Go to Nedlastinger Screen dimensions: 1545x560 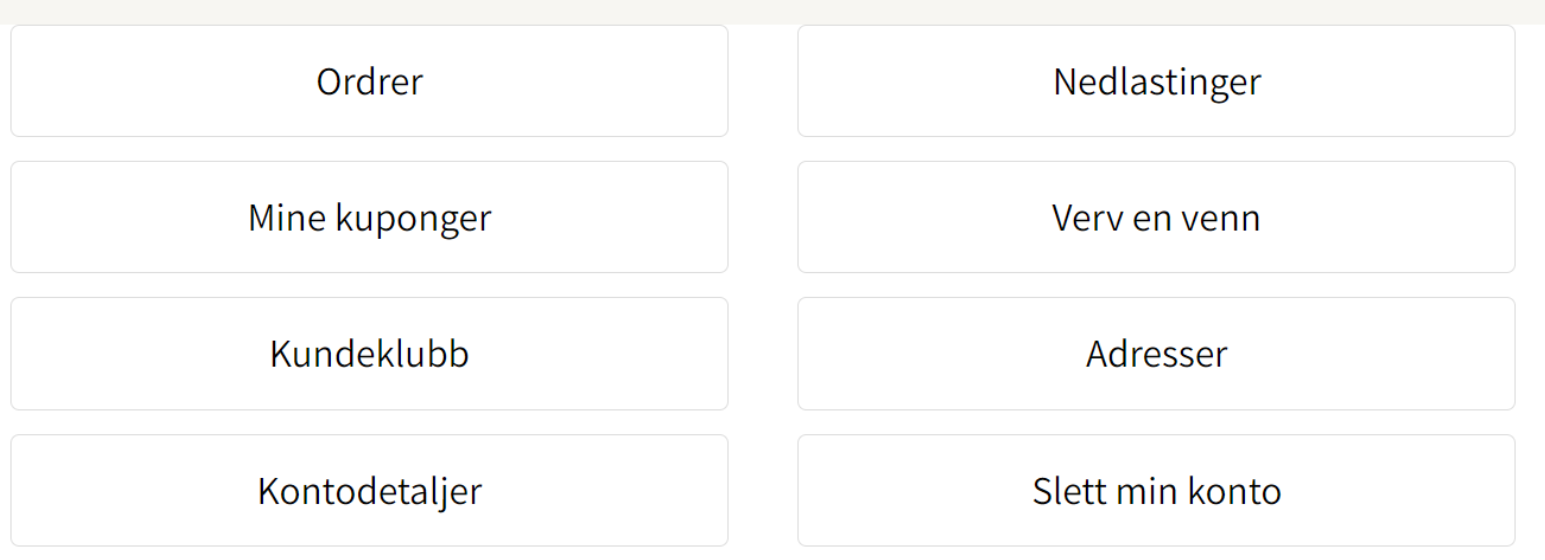click(x=1156, y=82)
